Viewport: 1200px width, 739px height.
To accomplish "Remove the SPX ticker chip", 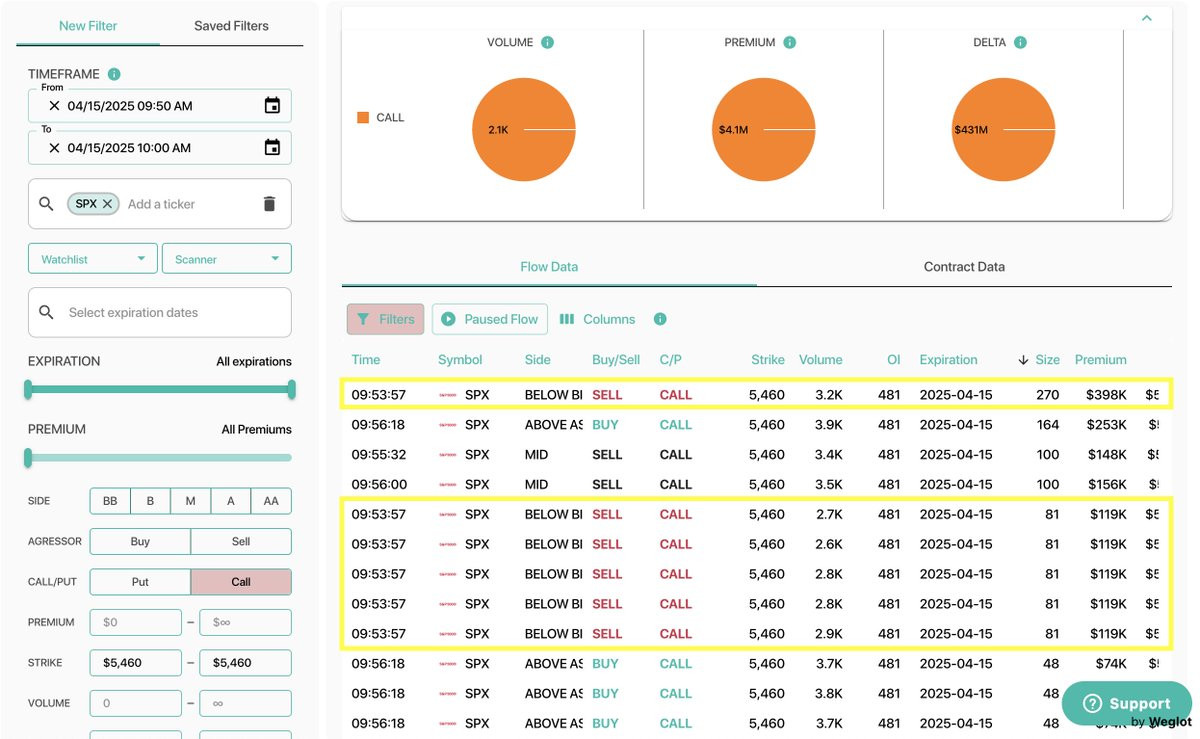I will 107,203.
